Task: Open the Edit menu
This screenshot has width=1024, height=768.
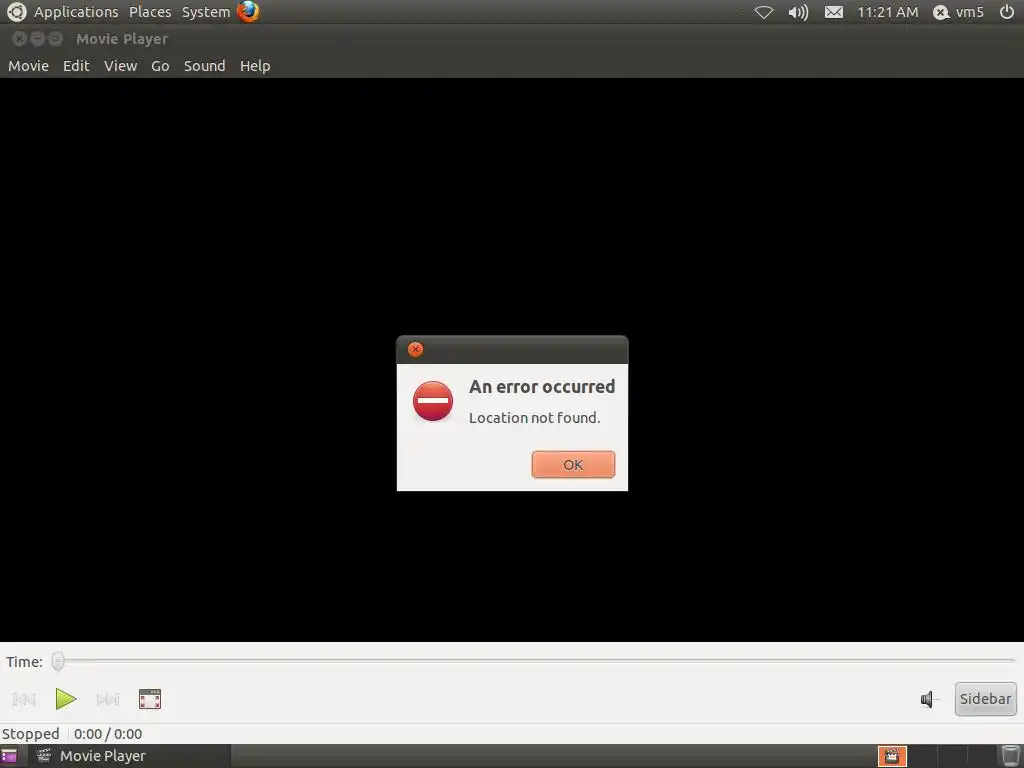Action: [x=76, y=66]
